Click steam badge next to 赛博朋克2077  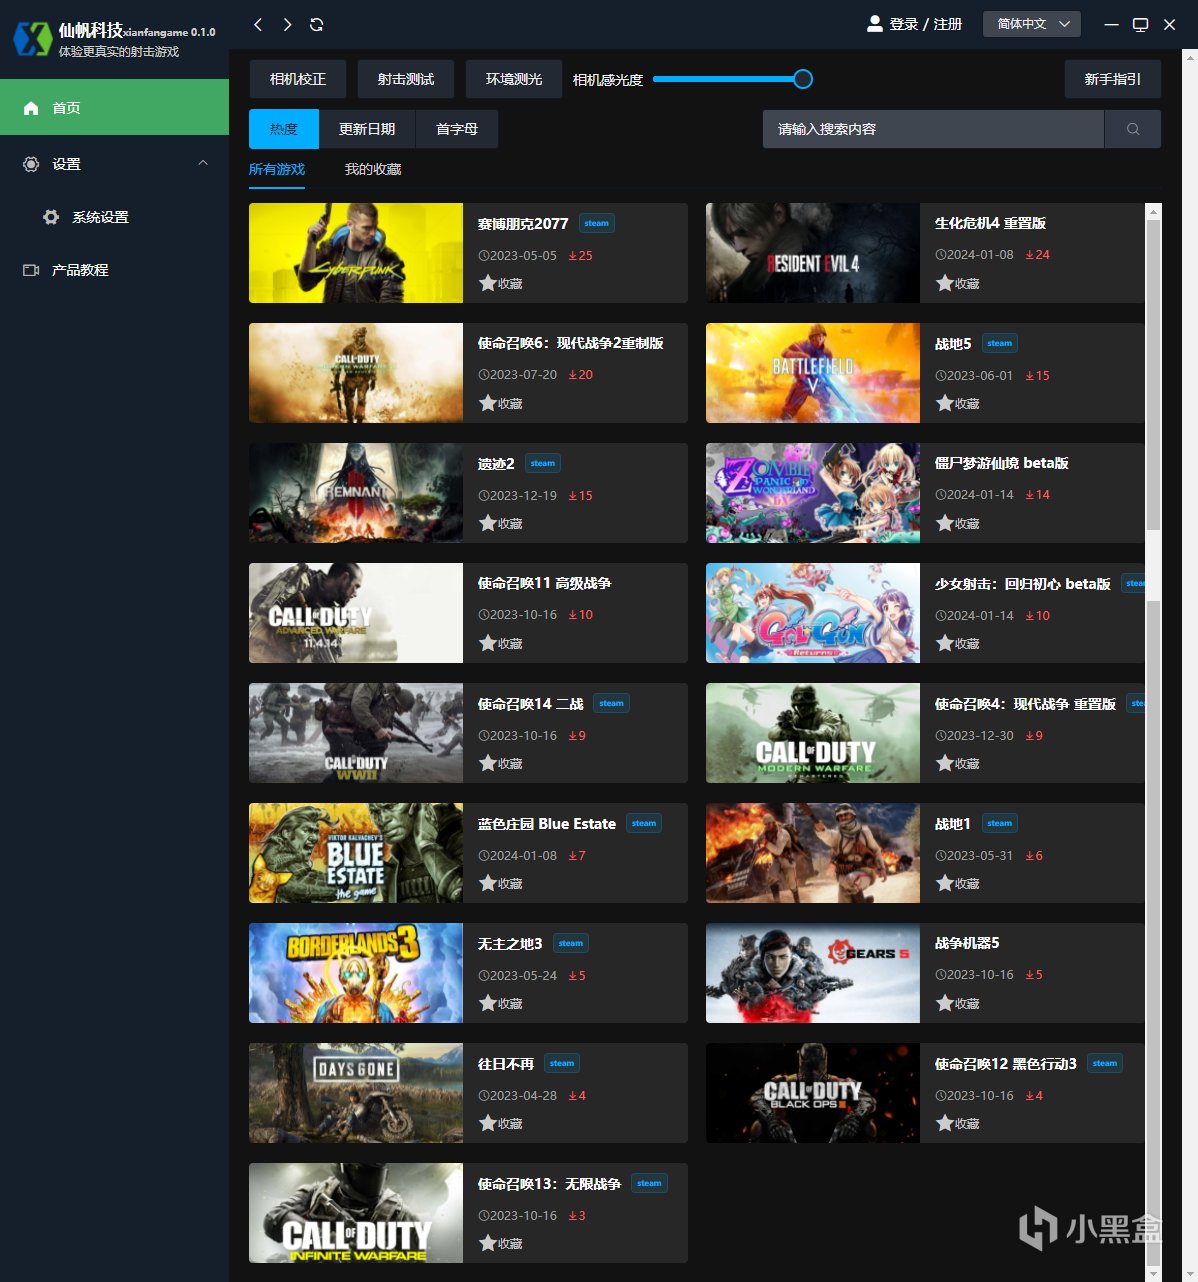pyautogui.click(x=597, y=223)
